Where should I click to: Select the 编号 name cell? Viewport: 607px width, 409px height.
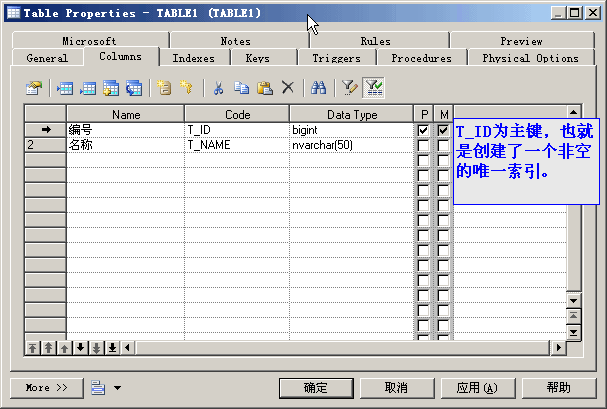pyautogui.click(x=125, y=130)
